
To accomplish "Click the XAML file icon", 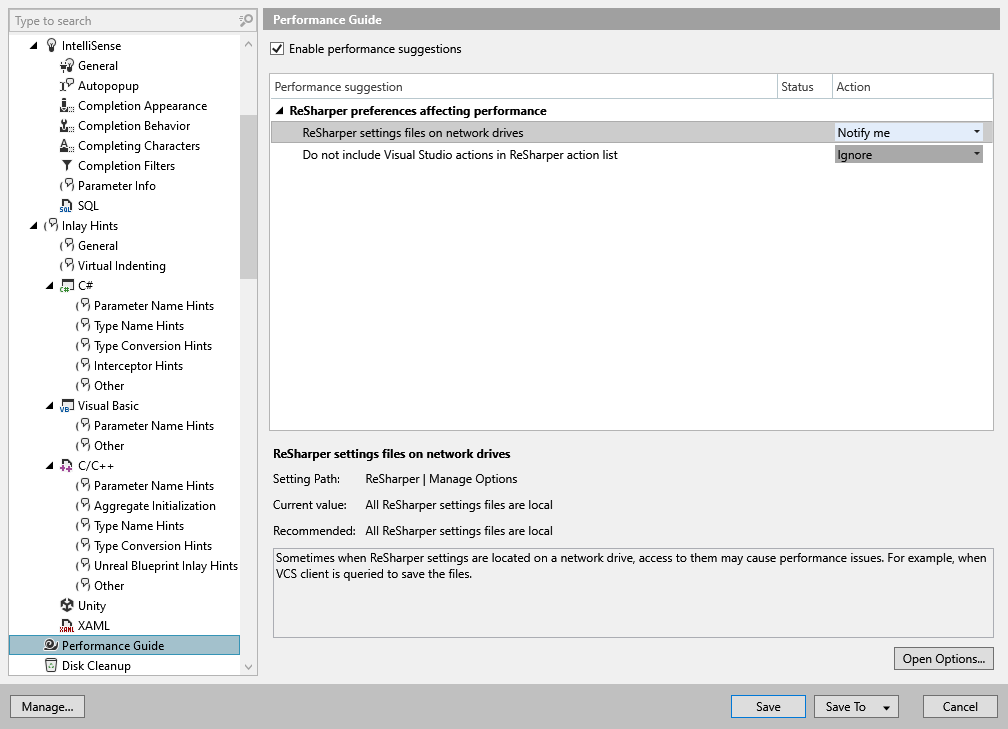I will [x=67, y=625].
